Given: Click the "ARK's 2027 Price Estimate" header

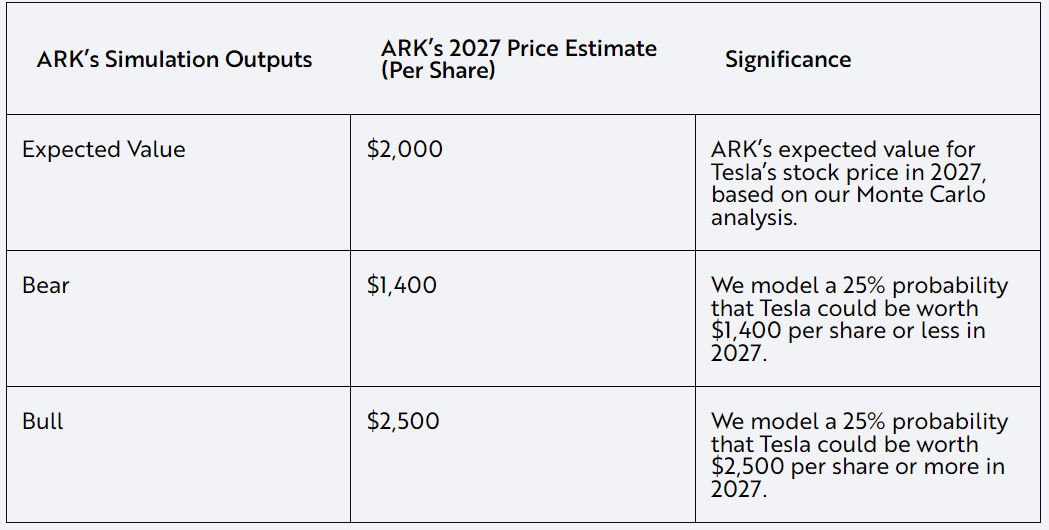Looking at the screenshot, I should [x=518, y=48].
